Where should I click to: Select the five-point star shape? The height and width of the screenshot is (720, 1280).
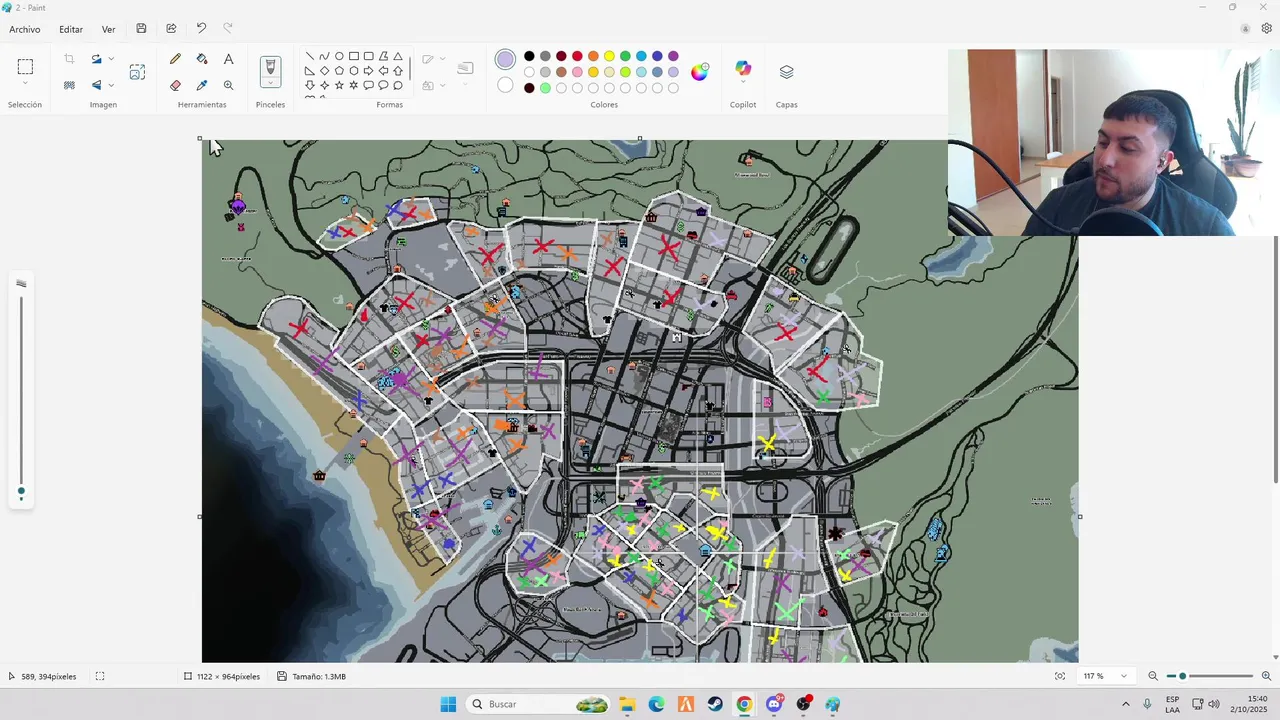click(x=339, y=85)
